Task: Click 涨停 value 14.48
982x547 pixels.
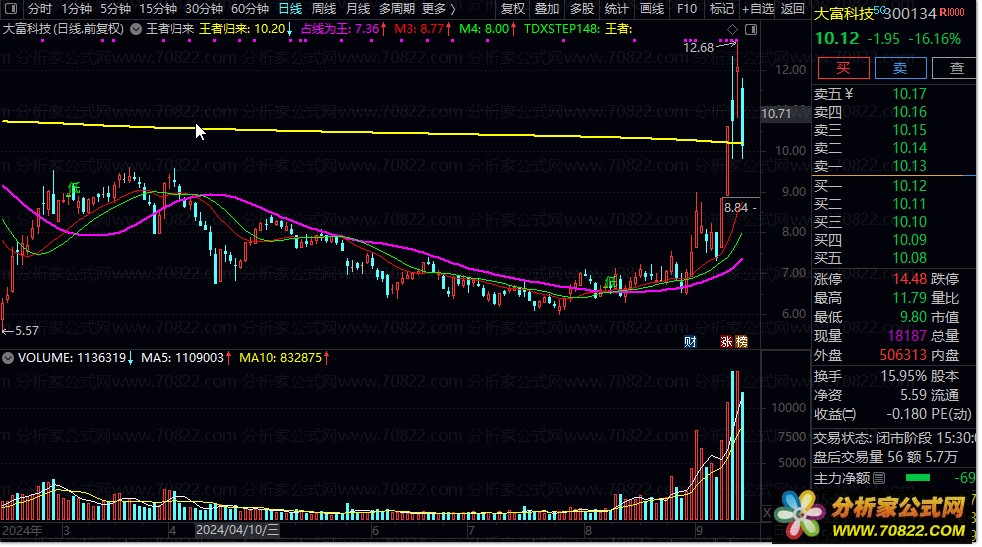Action: [909, 279]
